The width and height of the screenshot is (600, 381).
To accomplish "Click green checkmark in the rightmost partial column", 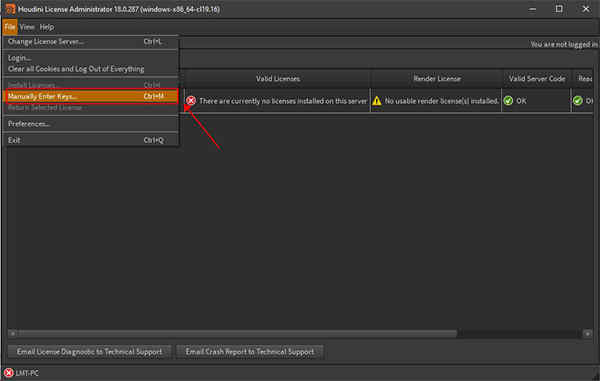I will [x=578, y=101].
